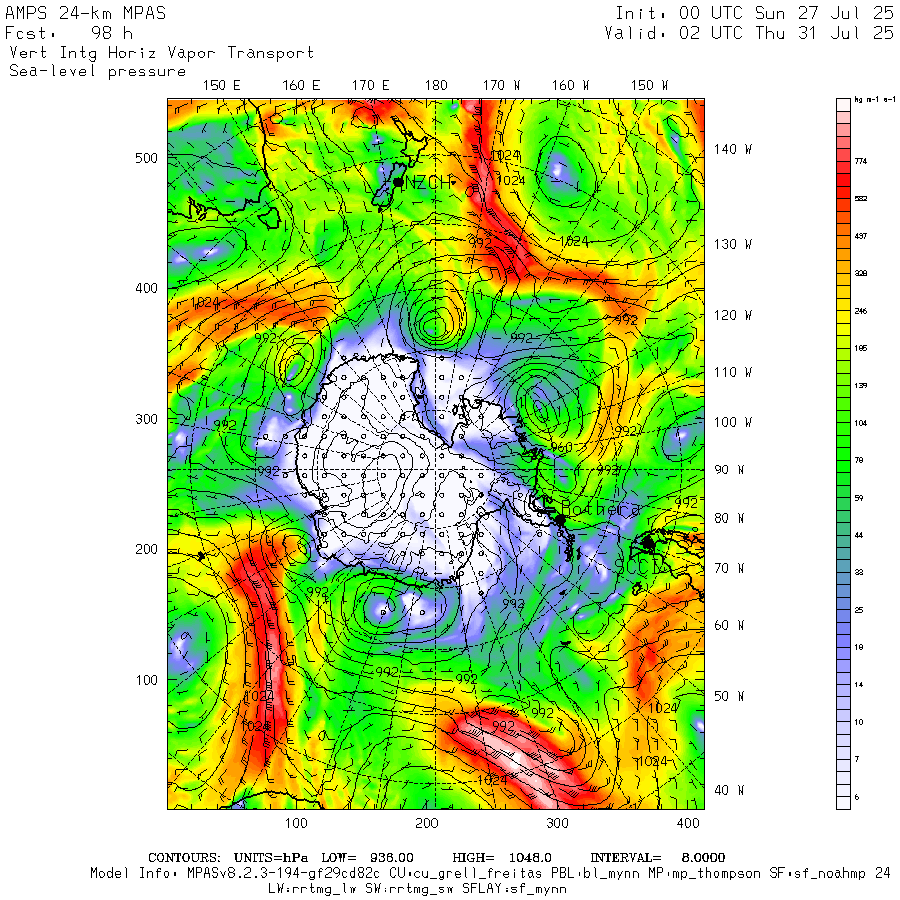Click the 'SCCI' station label
This screenshot has width=900, height=900.
(637, 567)
